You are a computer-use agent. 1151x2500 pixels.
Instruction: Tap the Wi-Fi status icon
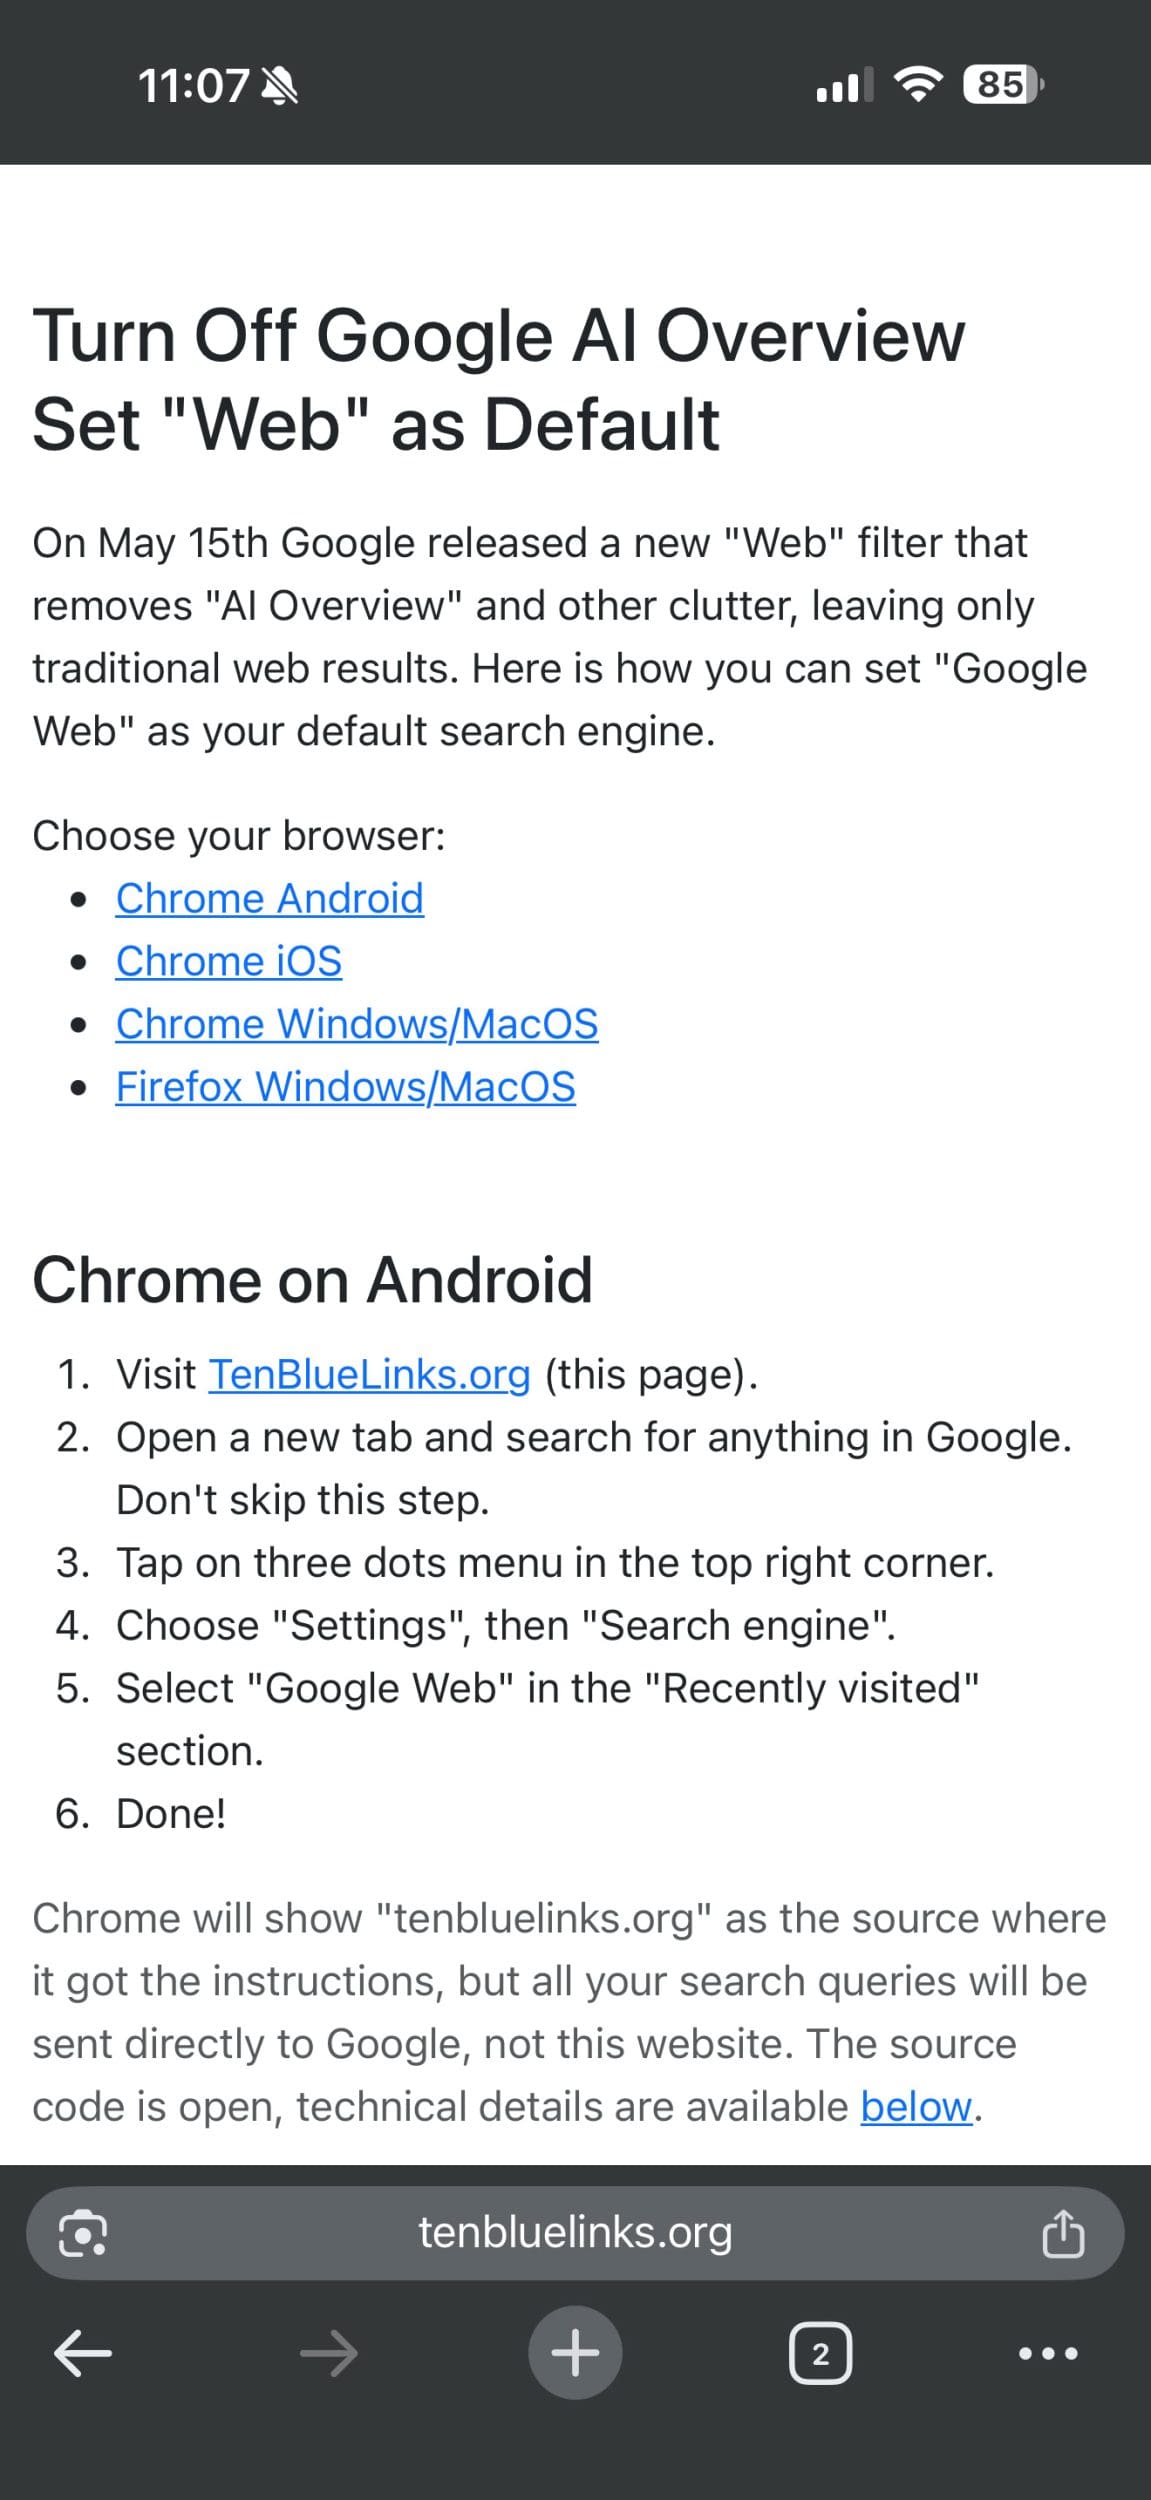[918, 85]
